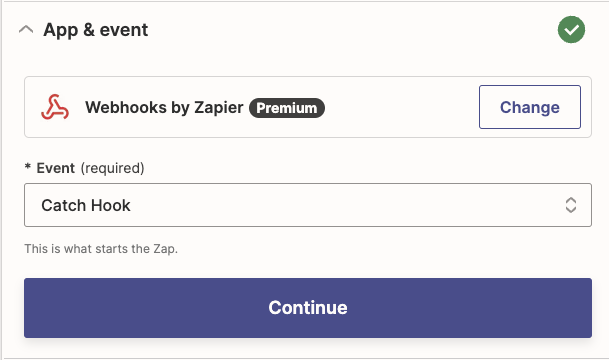The image size is (609, 360).
Task: Click the Catch Hook text value
Action: pyautogui.click(x=86, y=205)
